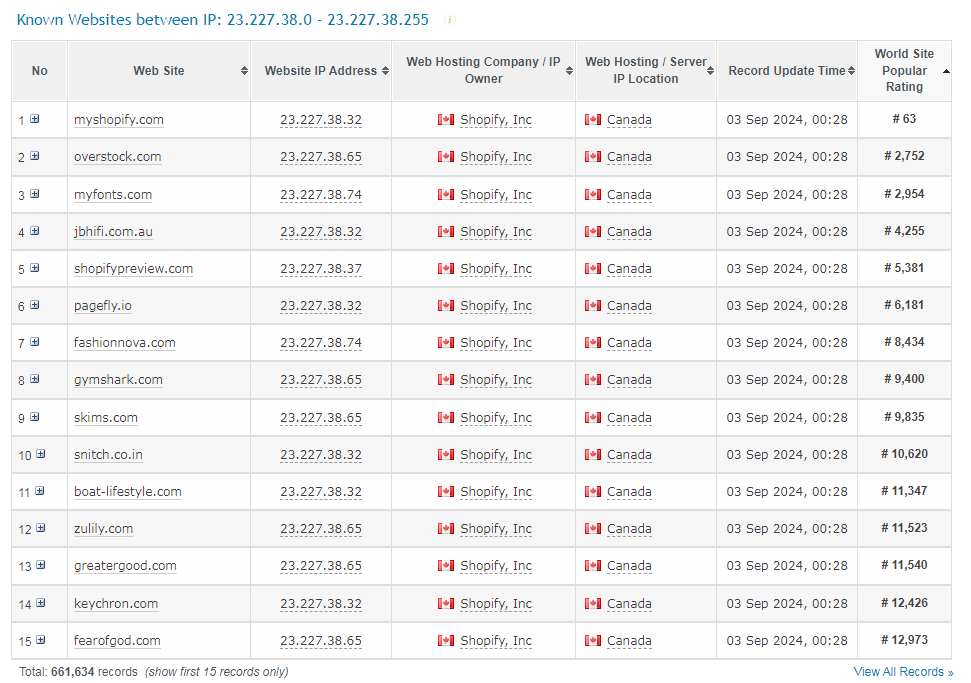The height and width of the screenshot is (683, 971).
Task: Click the No column header
Action: coord(39,71)
